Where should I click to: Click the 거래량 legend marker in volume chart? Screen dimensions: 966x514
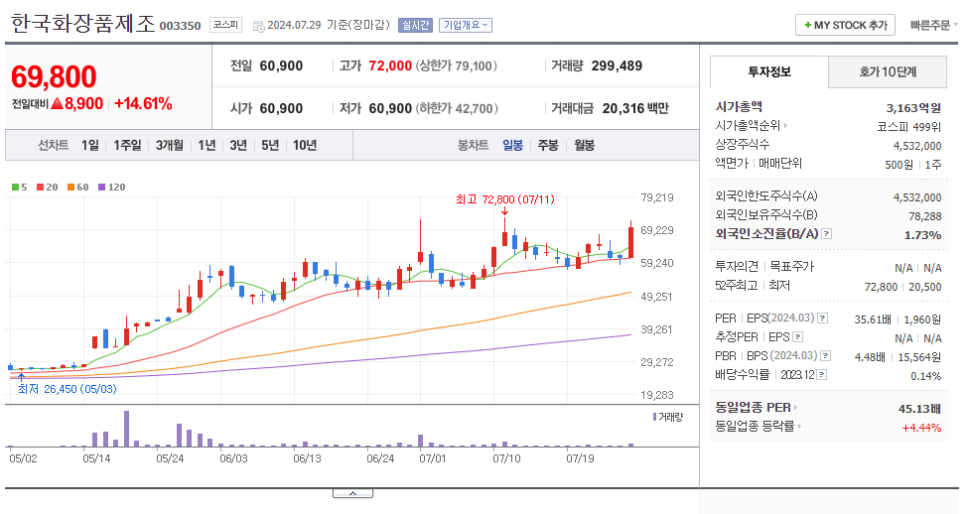pyautogui.click(x=654, y=417)
